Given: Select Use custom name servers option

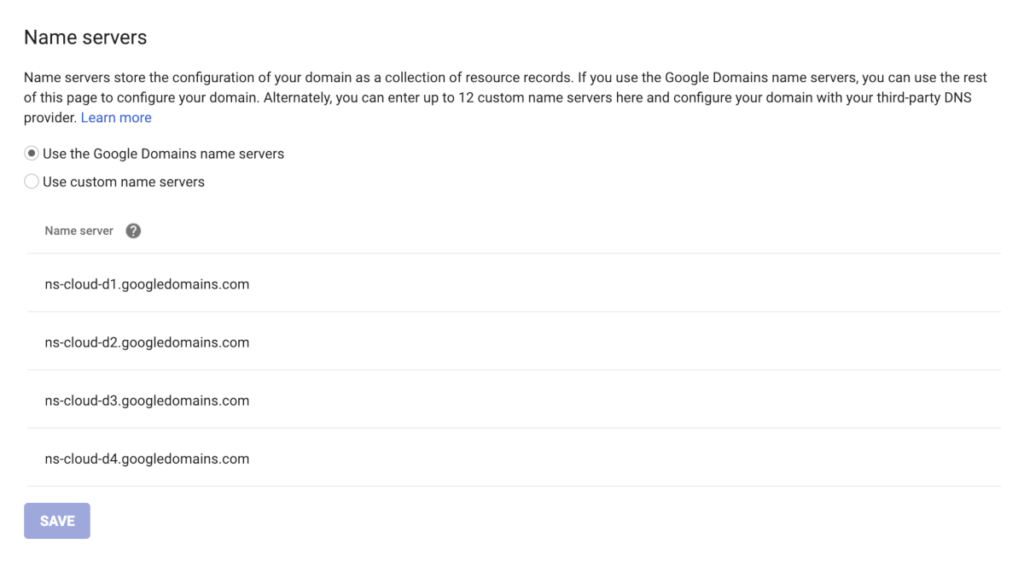Looking at the screenshot, I should pos(31,182).
